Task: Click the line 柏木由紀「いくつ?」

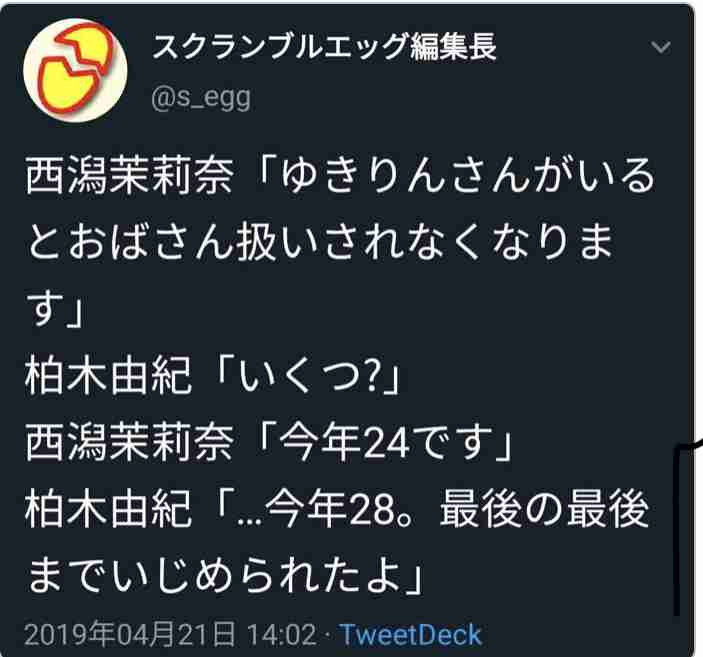Action: point(212,376)
